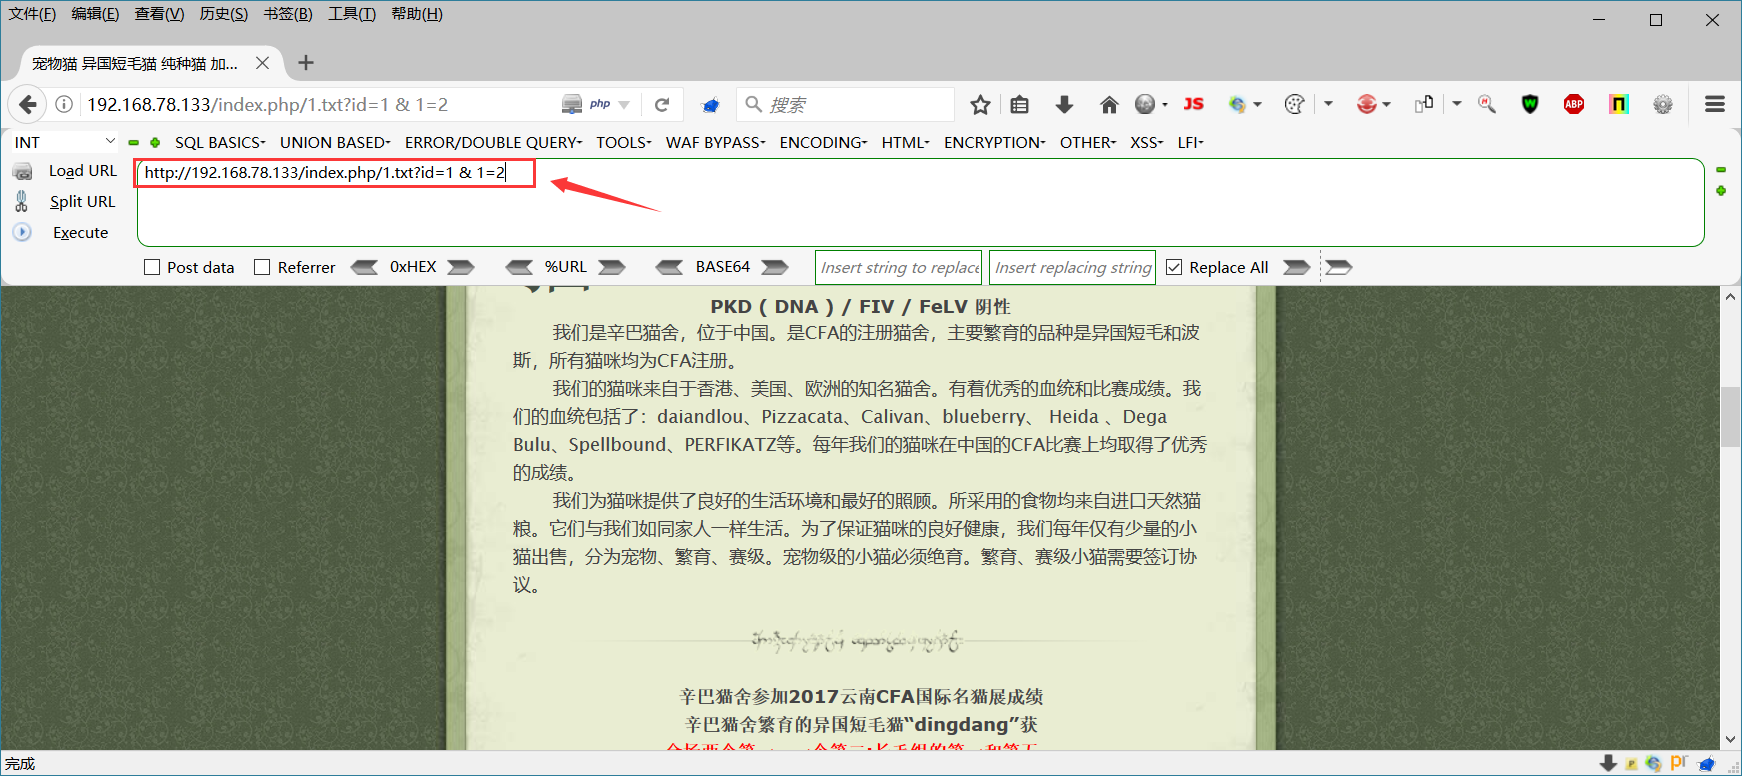Expand the SQL BASICS menu
The image size is (1742, 776).
coord(220,143)
